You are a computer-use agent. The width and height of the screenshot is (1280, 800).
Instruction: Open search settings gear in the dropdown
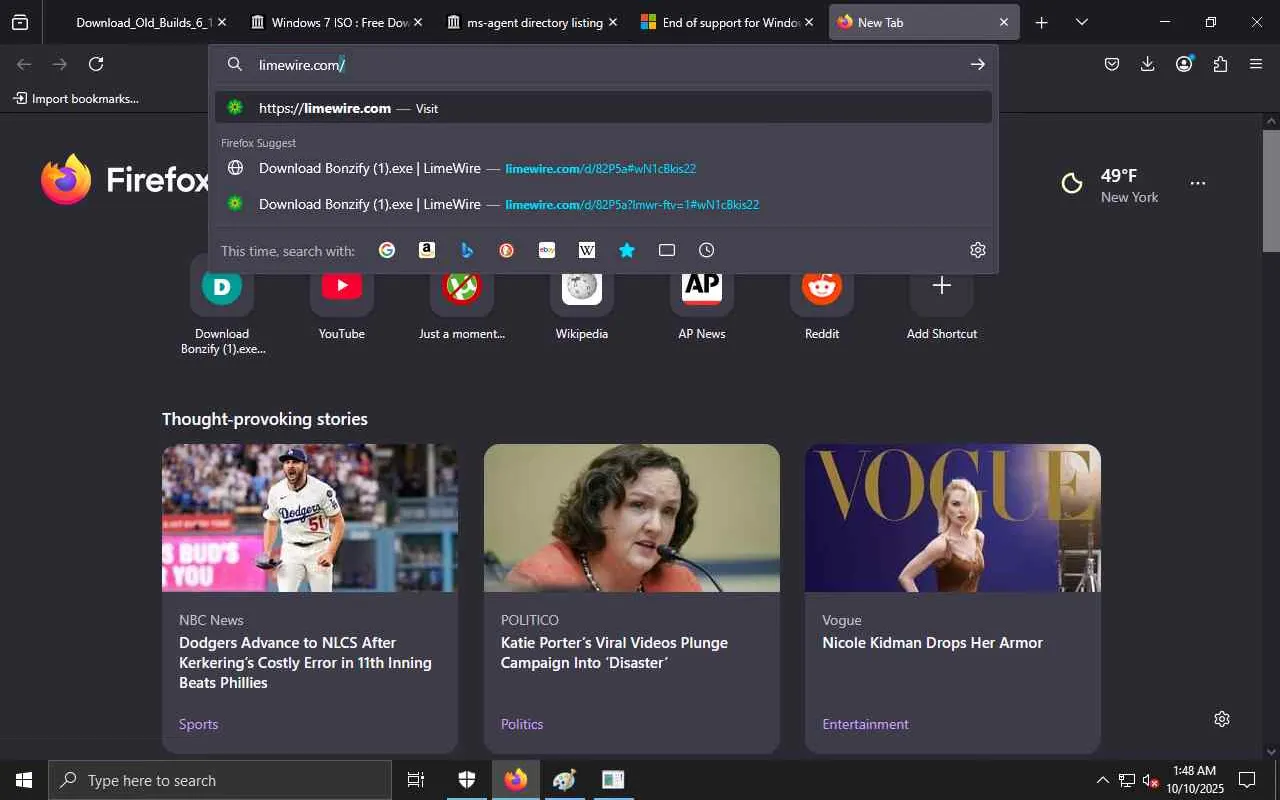tap(978, 250)
